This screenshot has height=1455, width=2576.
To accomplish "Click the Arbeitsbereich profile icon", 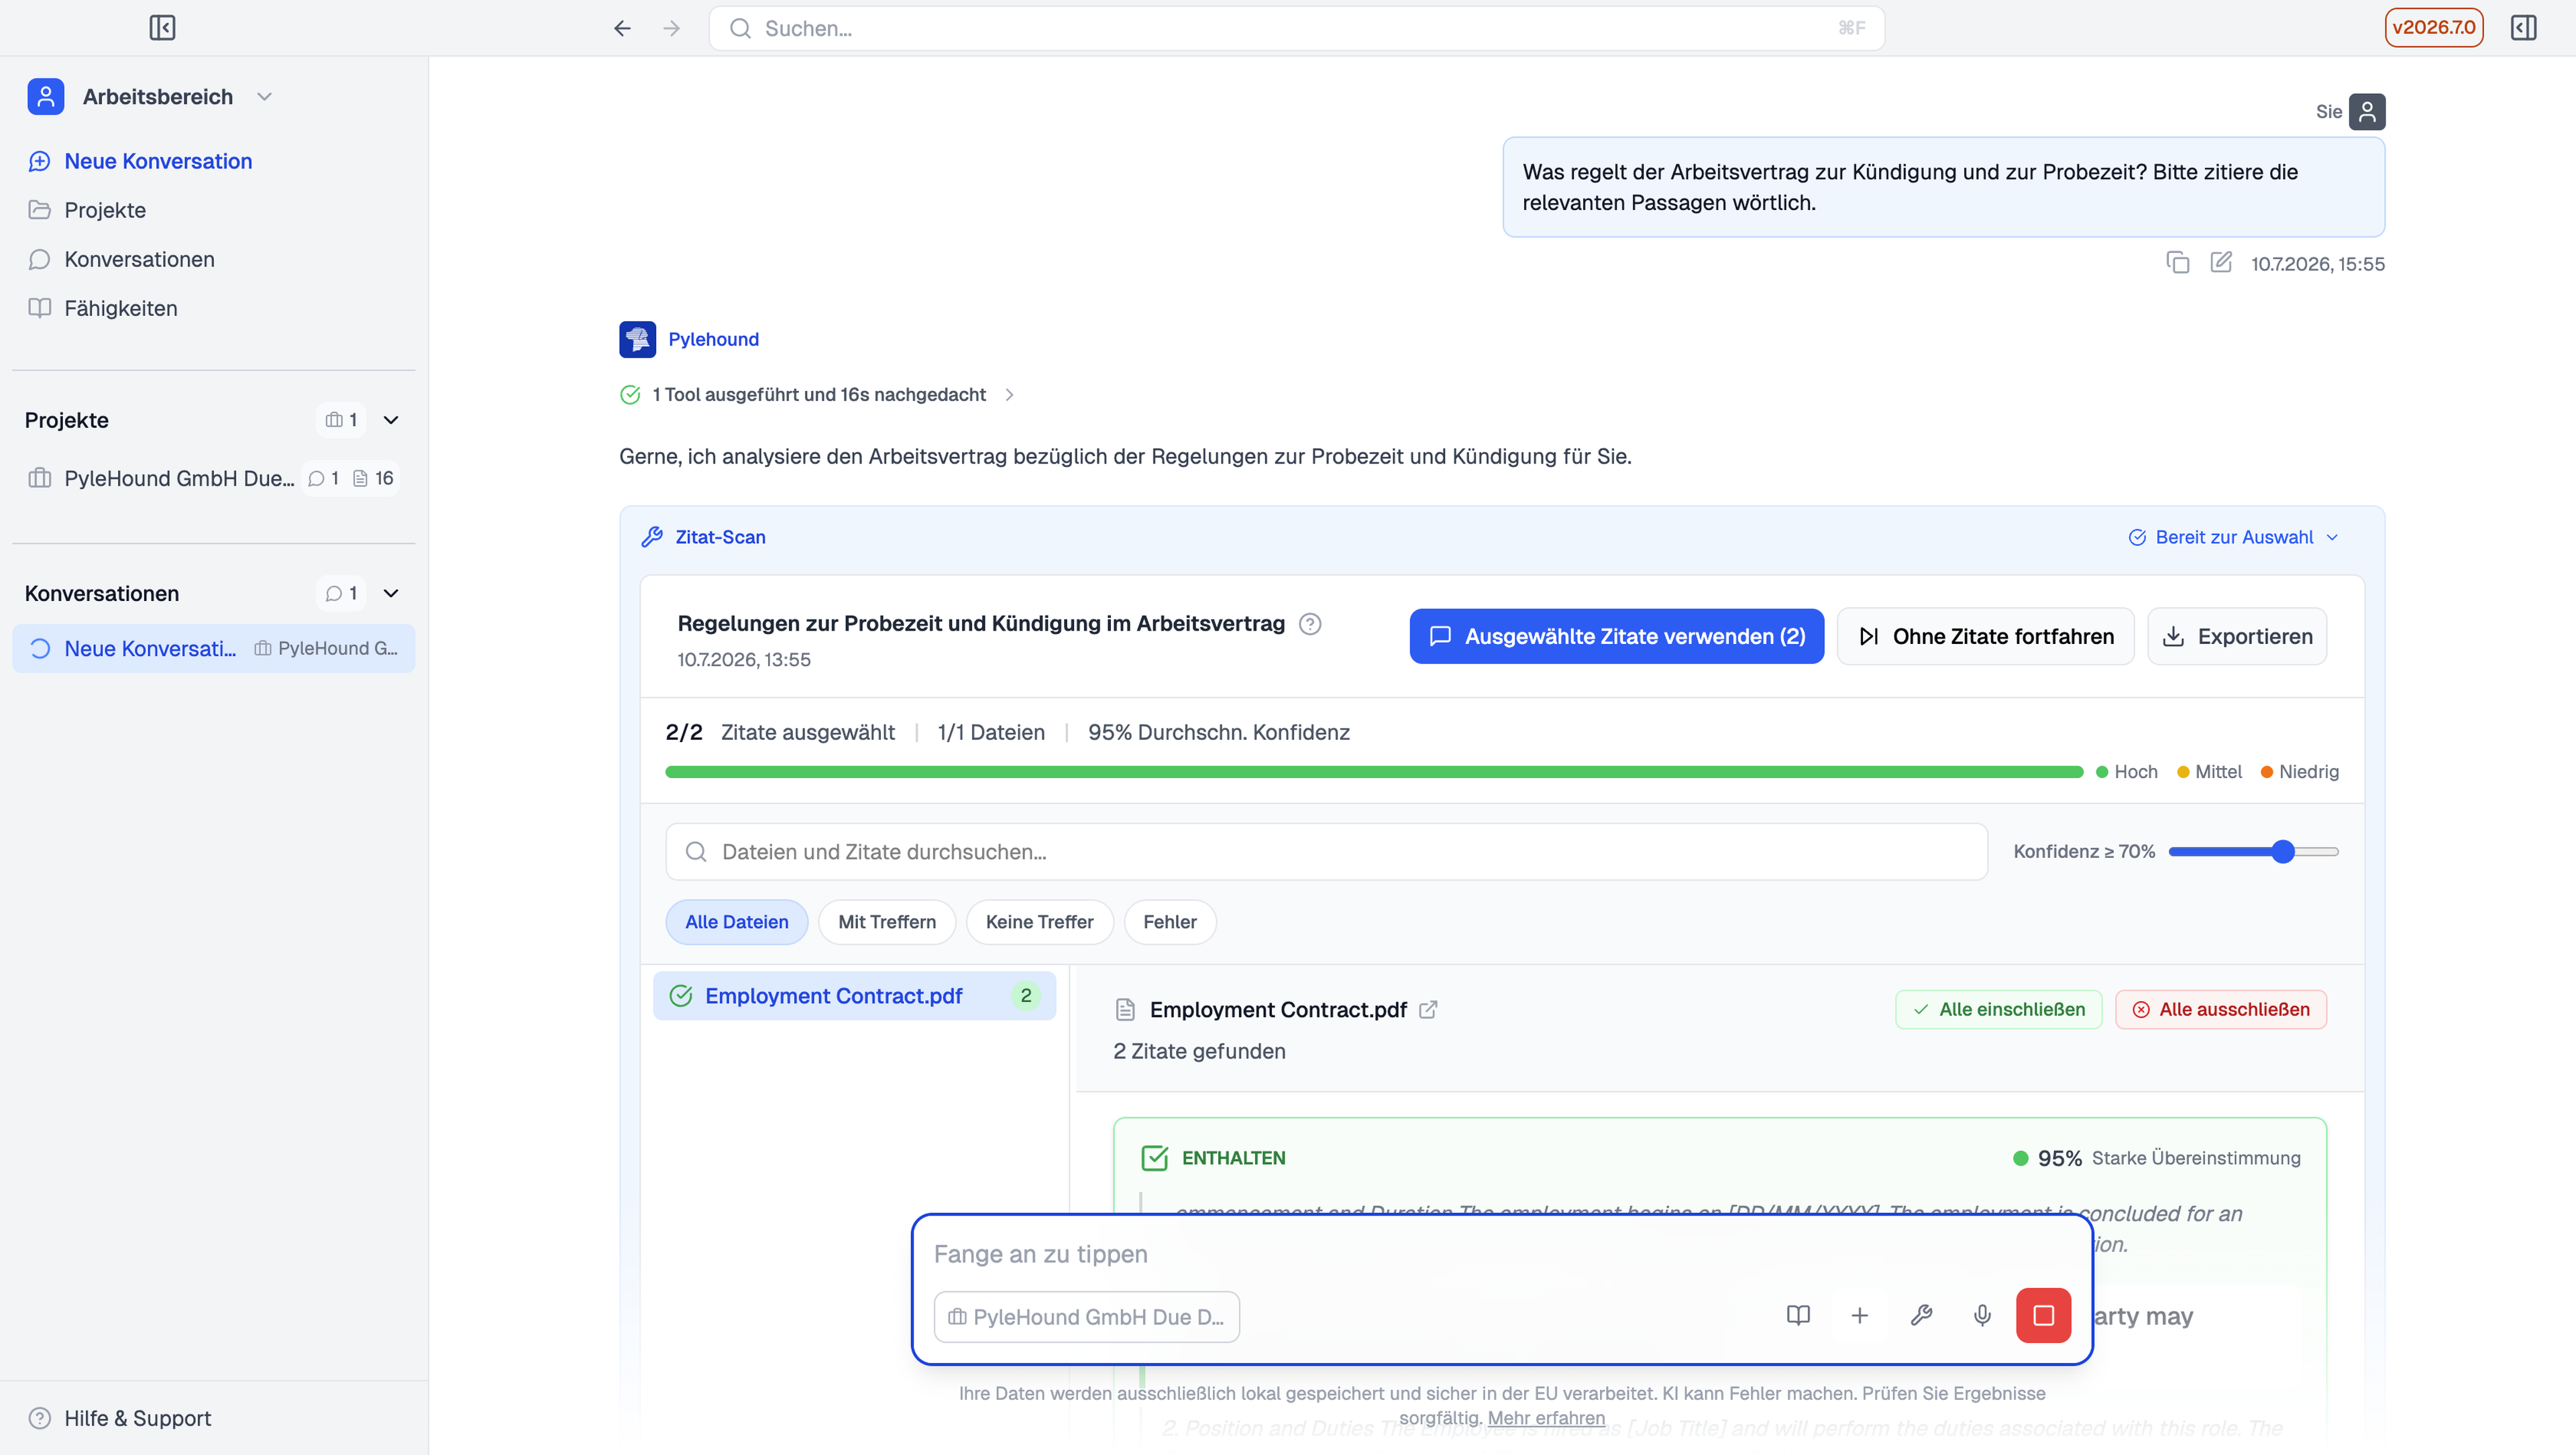I will 46,96.
